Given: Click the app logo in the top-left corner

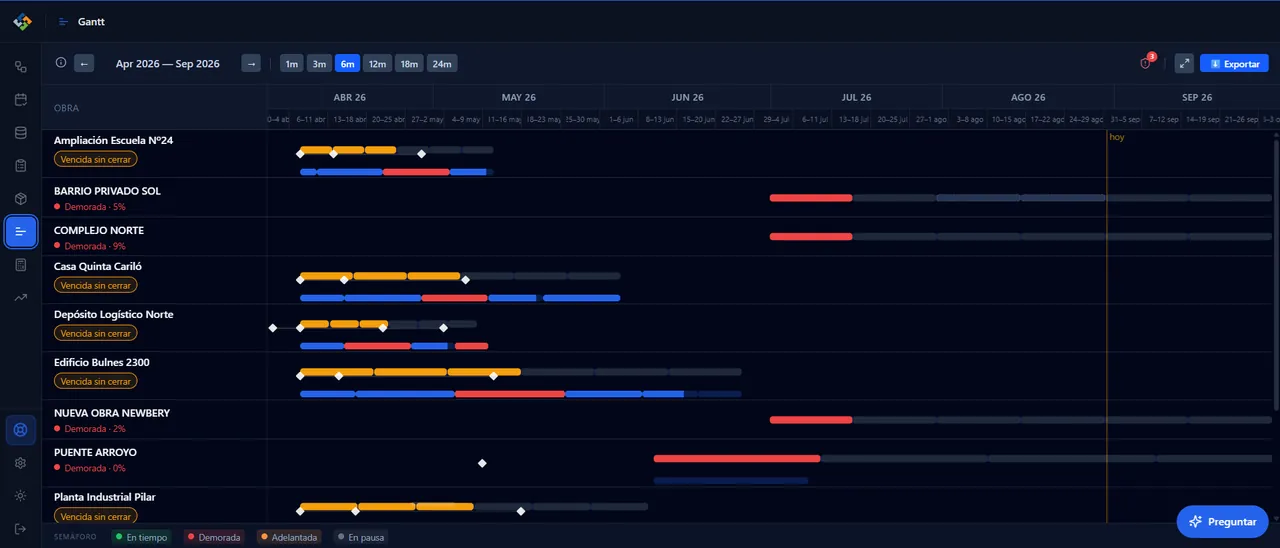Looking at the screenshot, I should [x=22, y=21].
